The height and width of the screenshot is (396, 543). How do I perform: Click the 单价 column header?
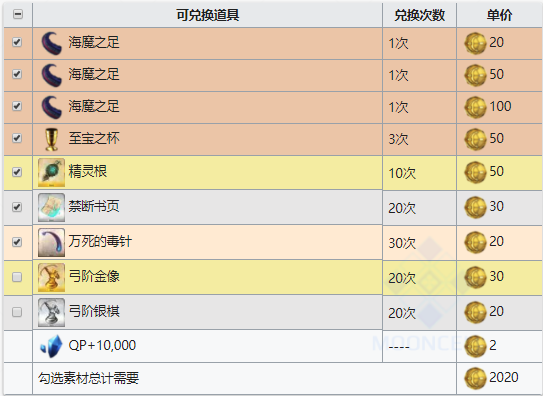coord(499,15)
